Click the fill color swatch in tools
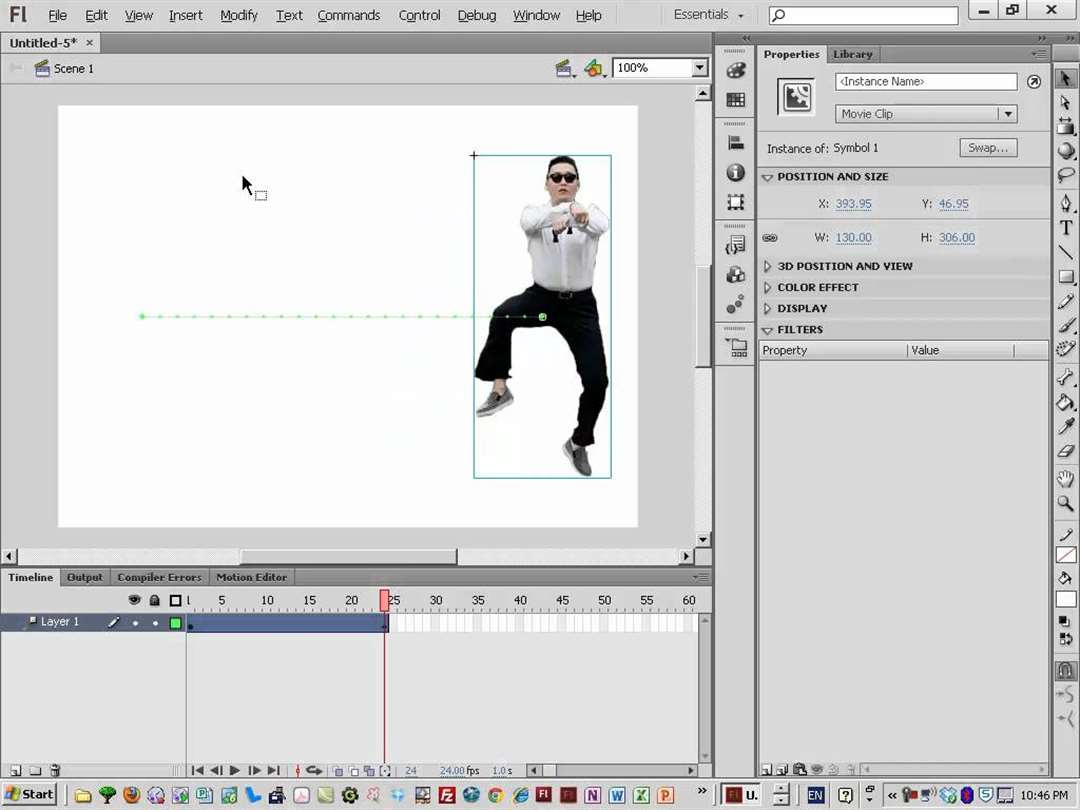The image size is (1080, 810). click(1067, 599)
